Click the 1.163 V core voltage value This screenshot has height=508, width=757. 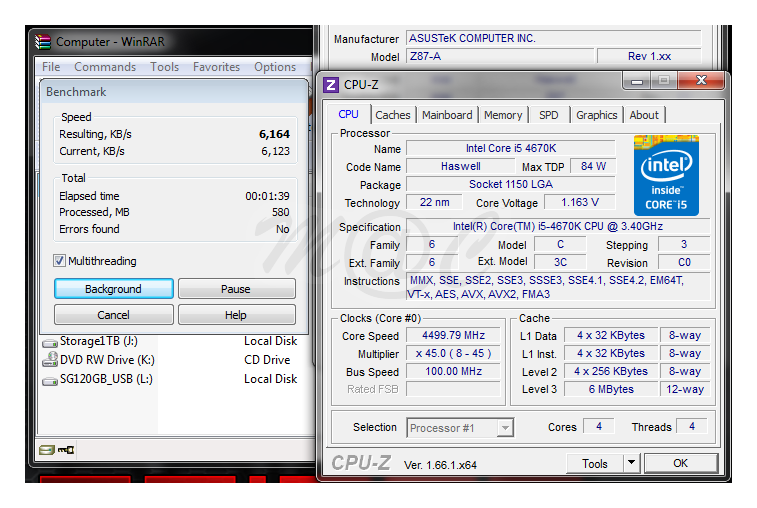point(580,202)
